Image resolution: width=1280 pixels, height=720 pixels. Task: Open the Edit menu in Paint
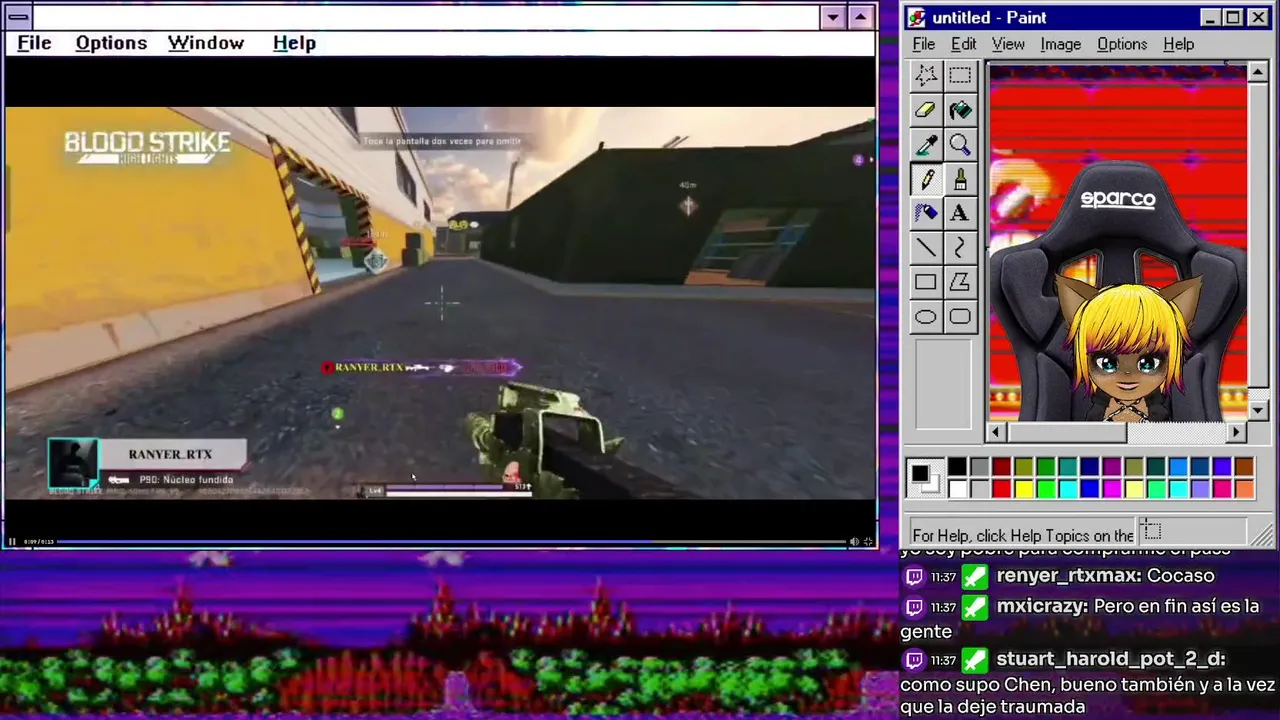963,44
